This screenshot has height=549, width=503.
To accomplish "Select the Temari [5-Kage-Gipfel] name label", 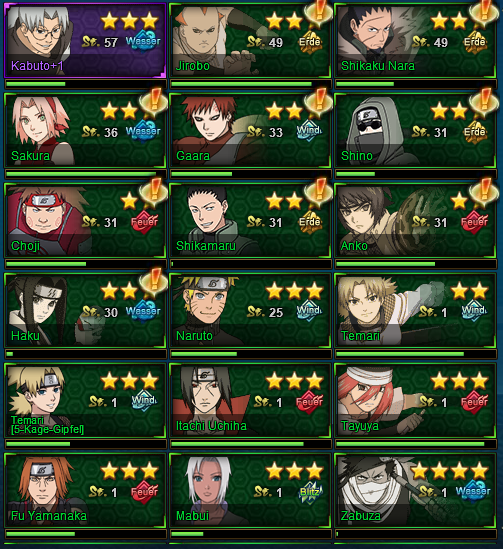I will (x=47, y=425).
